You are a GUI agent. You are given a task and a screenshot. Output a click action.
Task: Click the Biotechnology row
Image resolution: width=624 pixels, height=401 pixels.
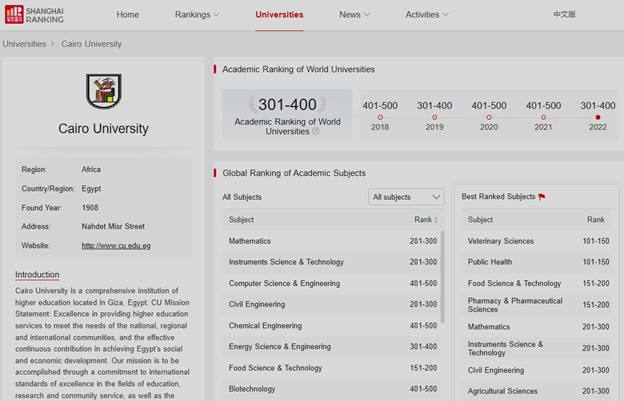pyautogui.click(x=333, y=389)
